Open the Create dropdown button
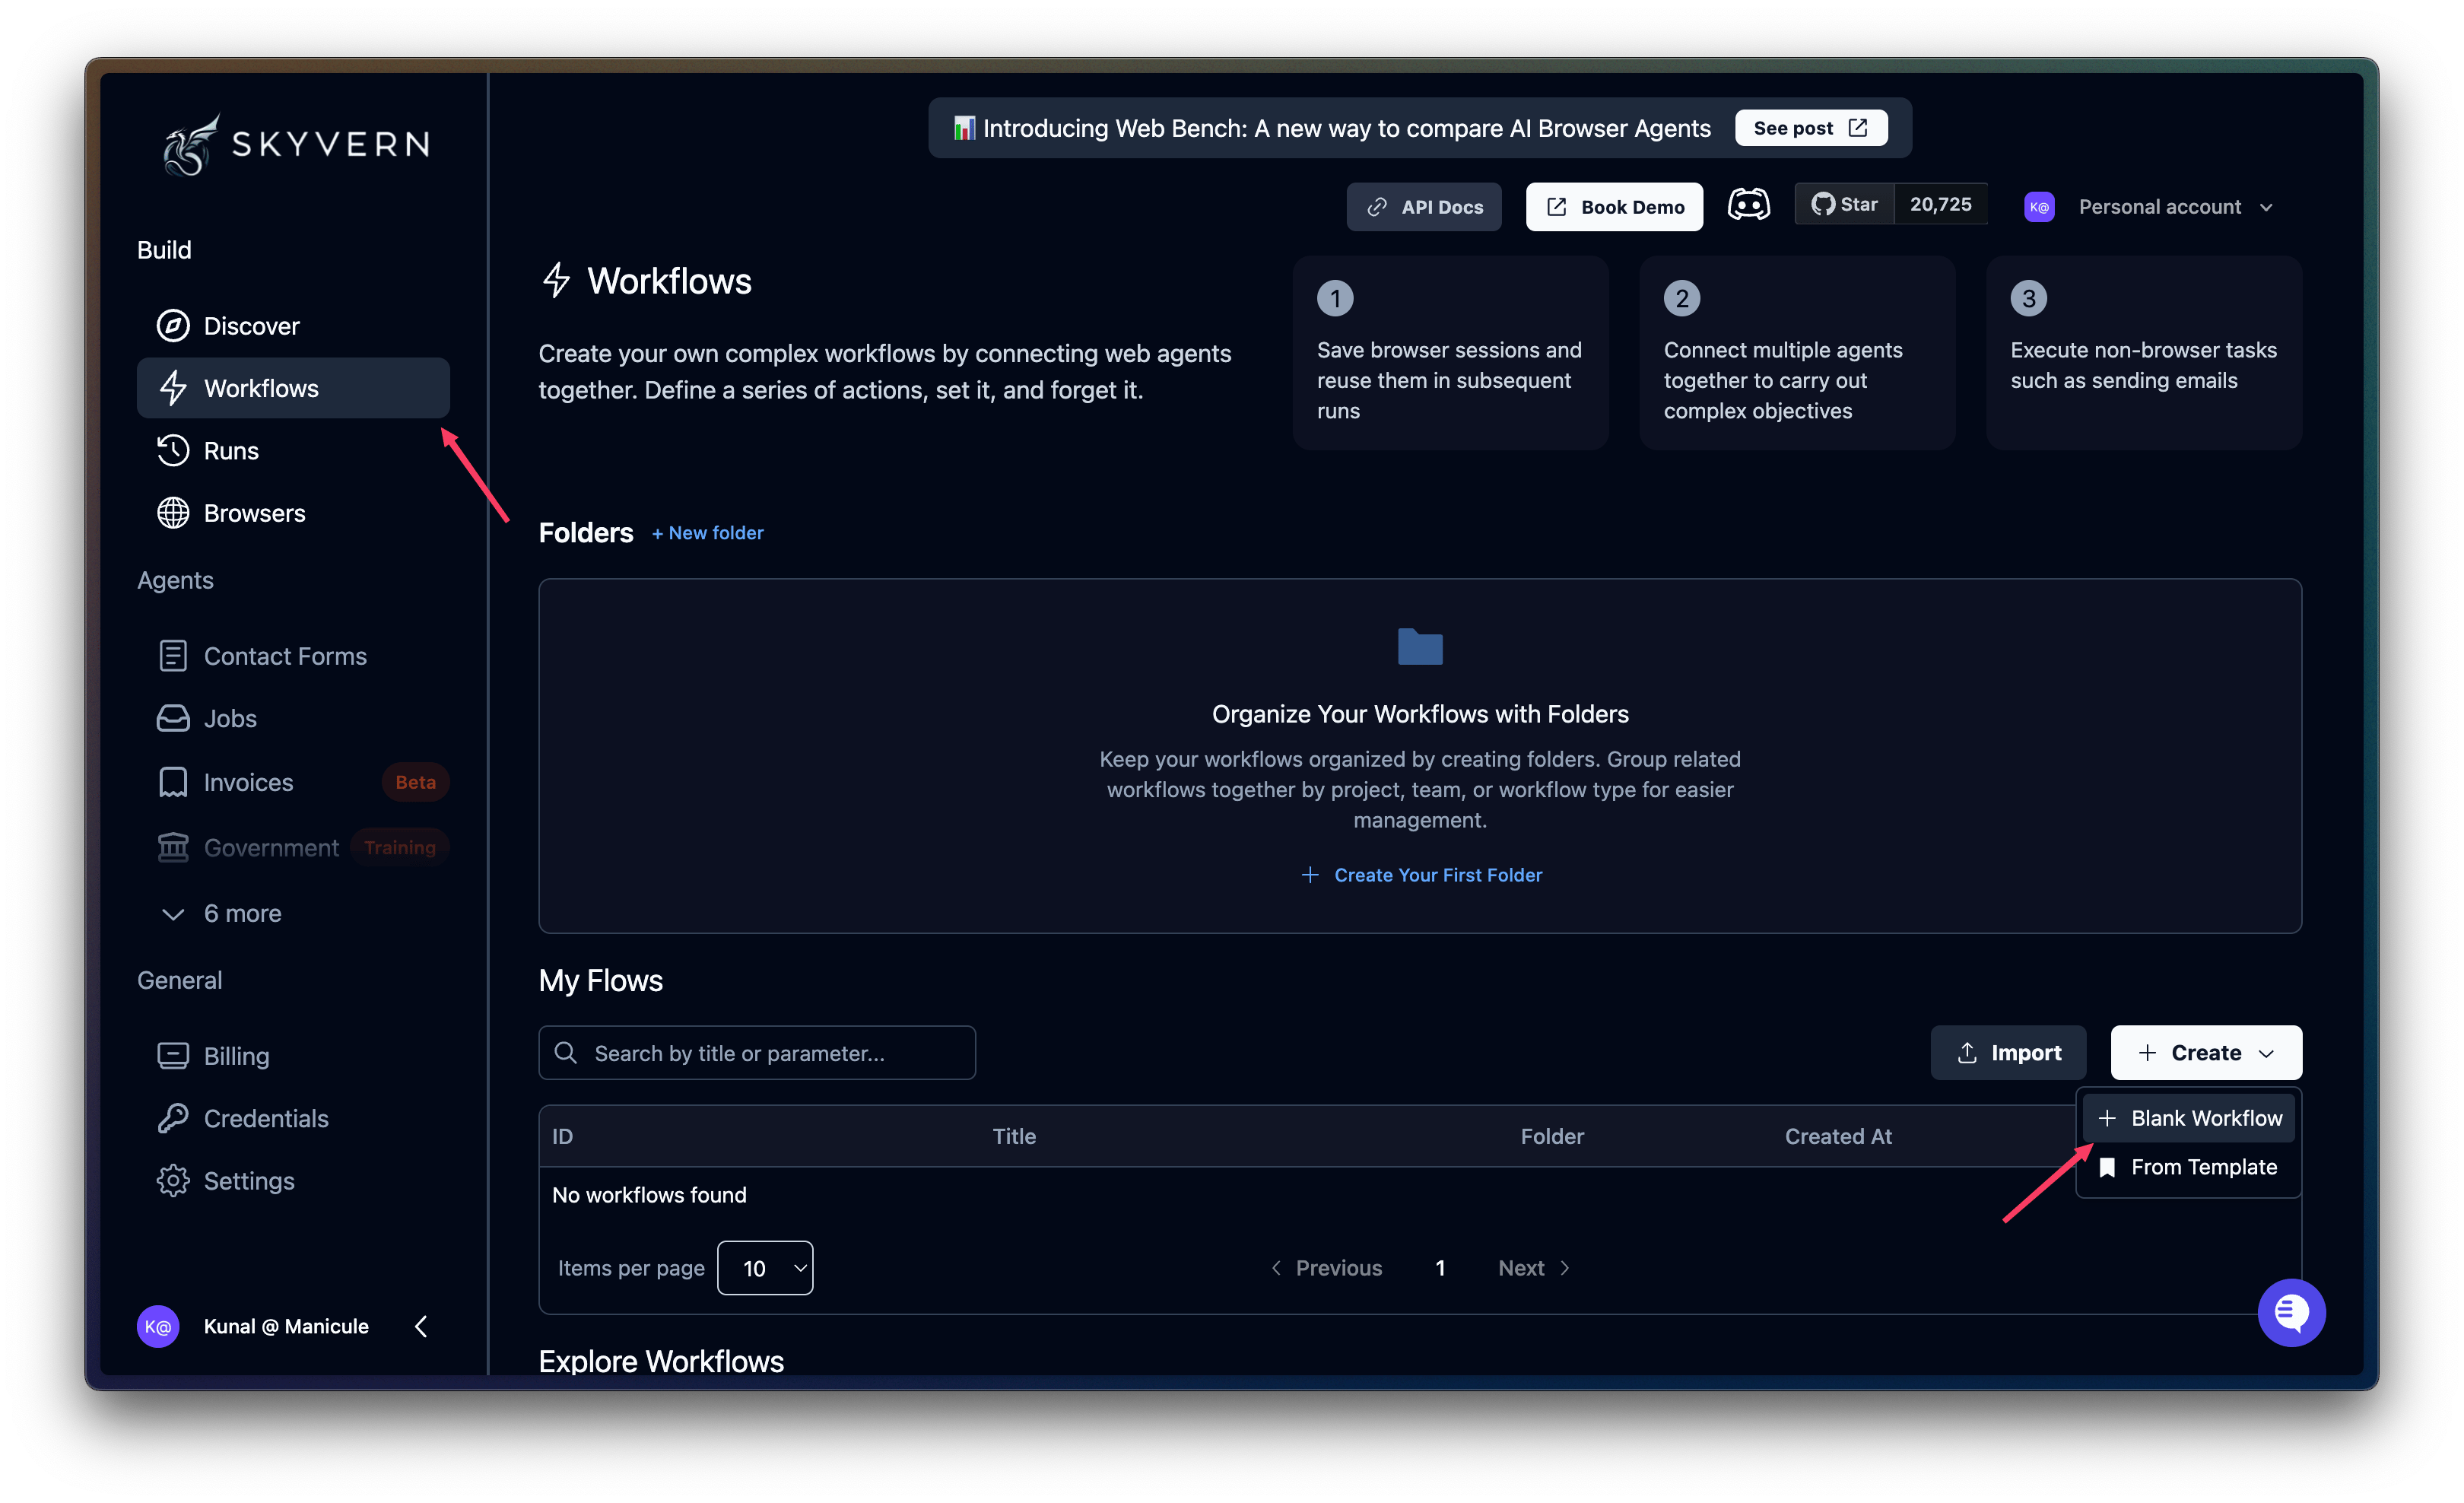Viewport: 2464px width, 1503px height. 2206,1052
